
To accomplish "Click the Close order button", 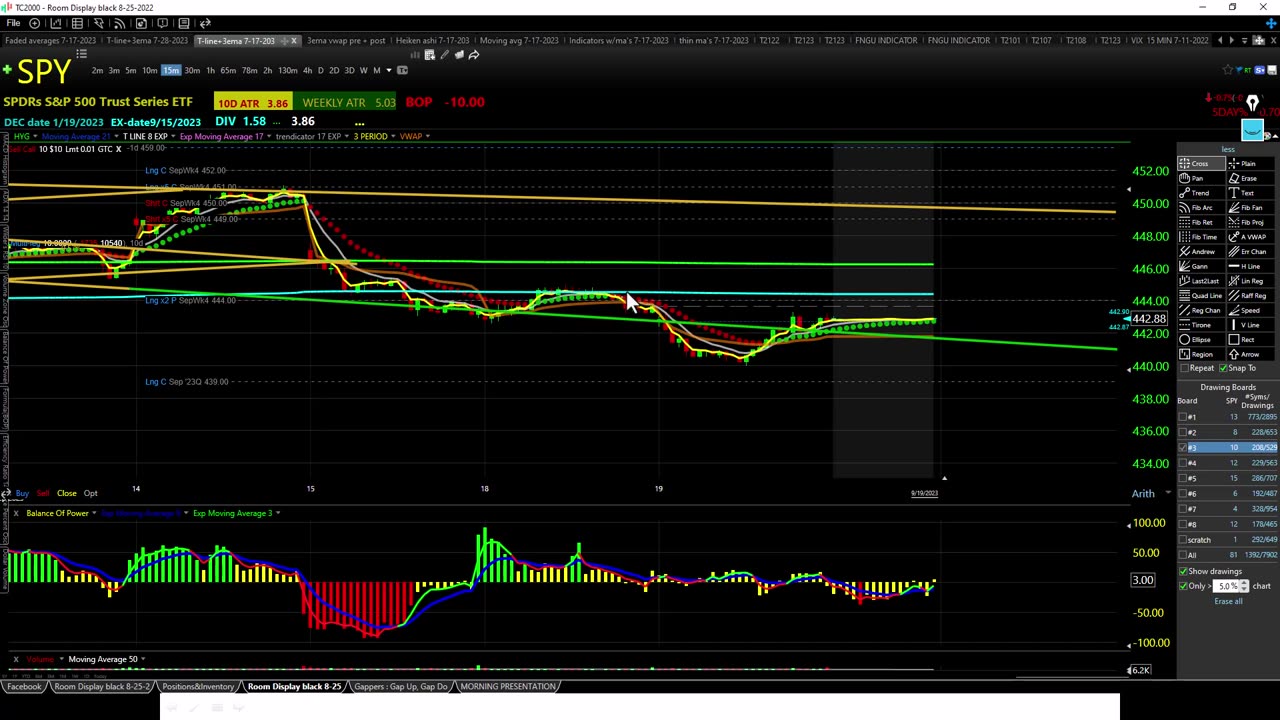I will [x=66, y=493].
